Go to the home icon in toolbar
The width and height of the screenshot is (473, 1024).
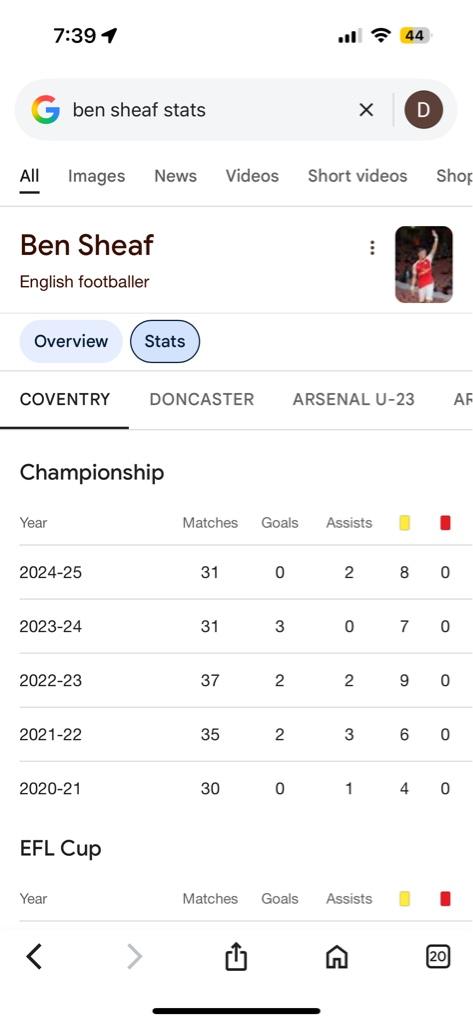coord(336,958)
